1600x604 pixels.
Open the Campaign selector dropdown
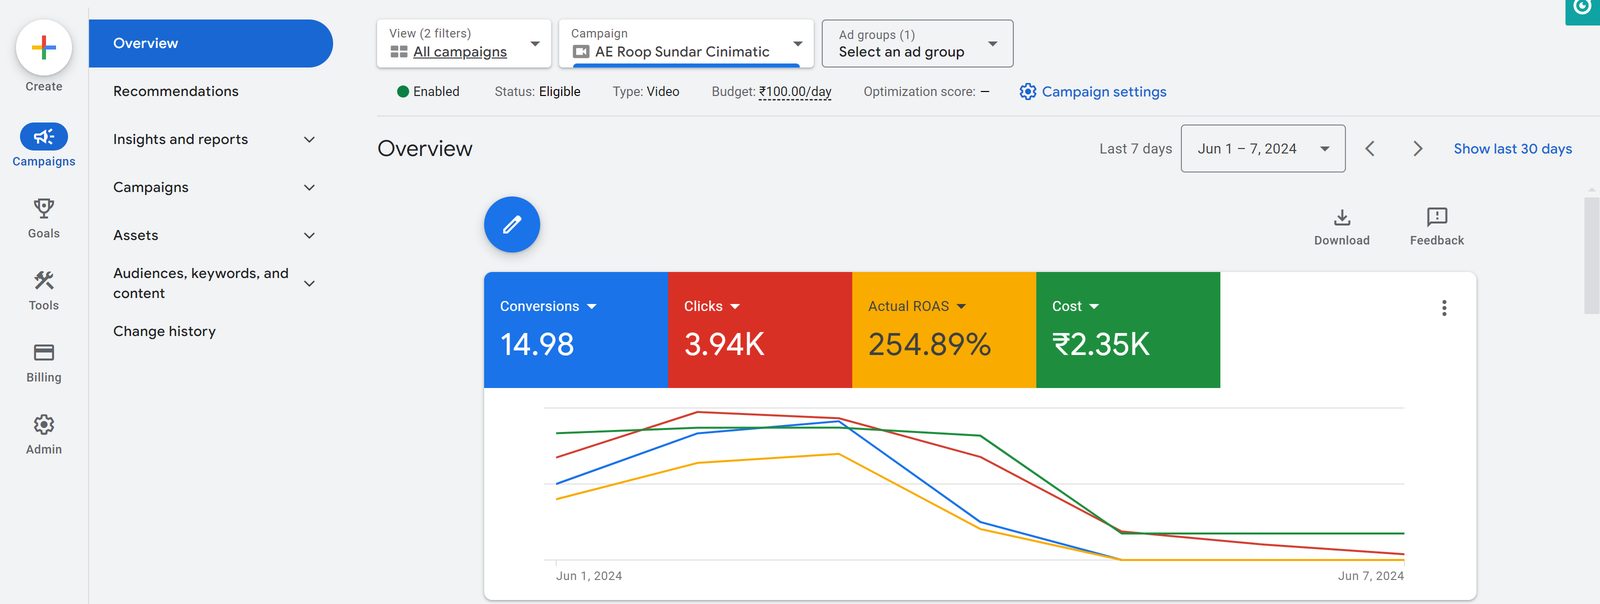(x=686, y=43)
